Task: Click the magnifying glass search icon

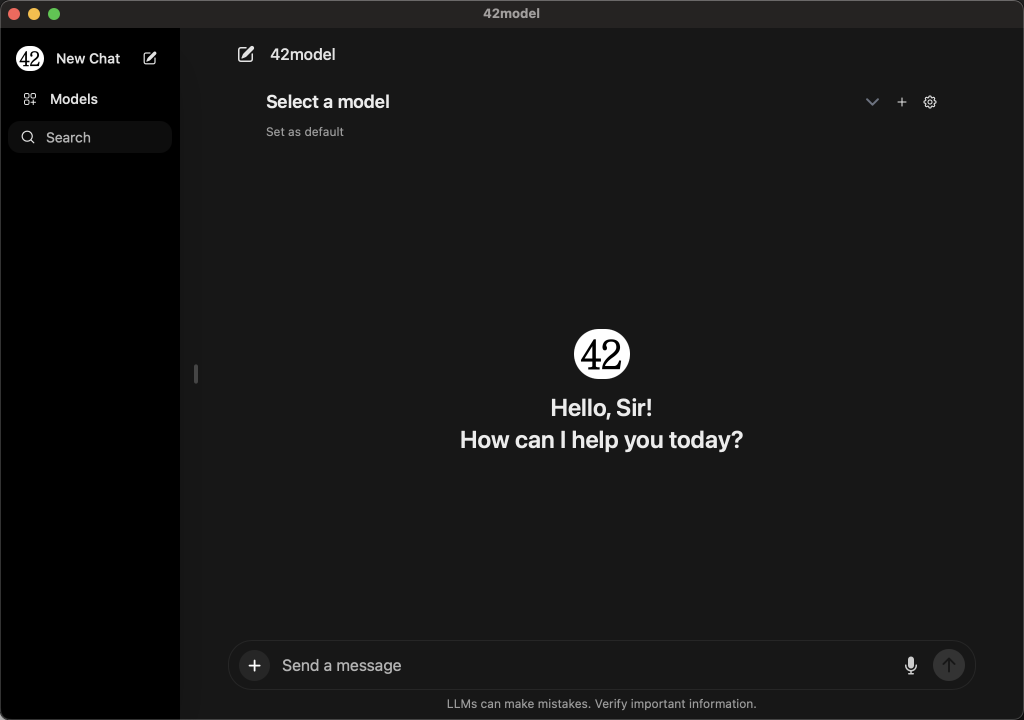Action: [28, 137]
